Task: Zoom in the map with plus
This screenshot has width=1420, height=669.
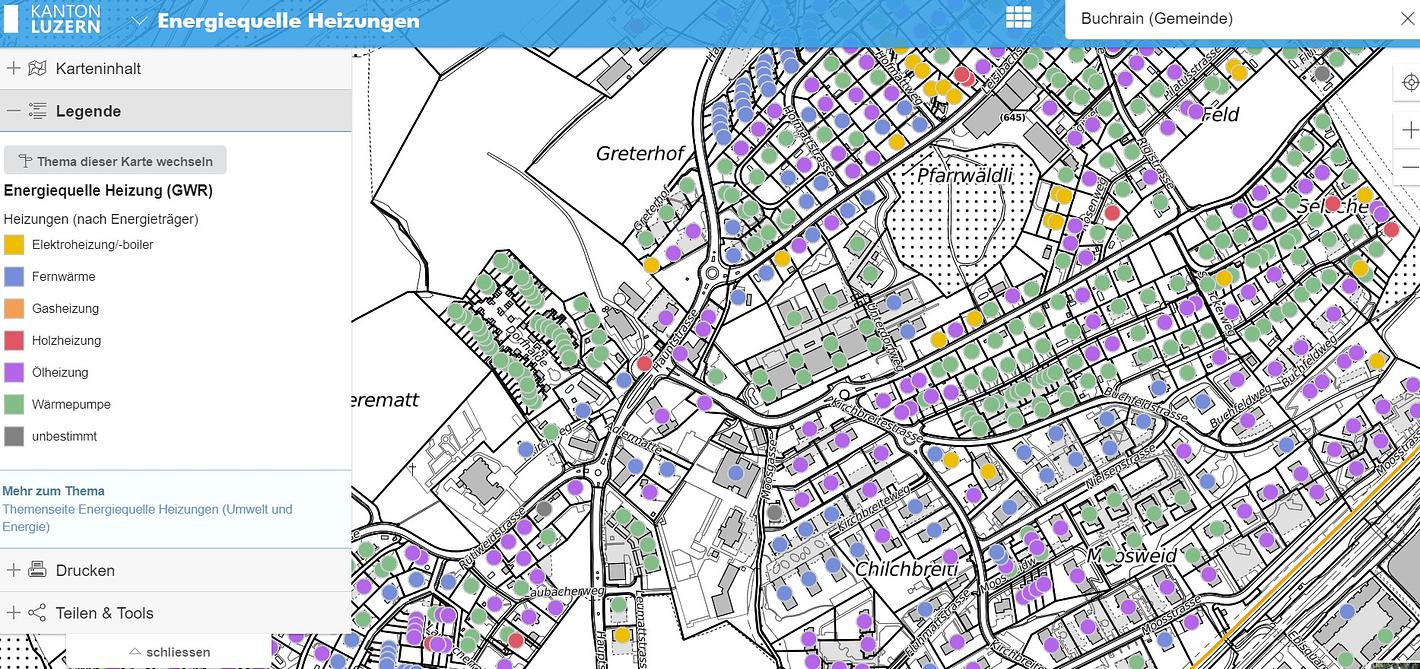Action: pos(1410,131)
